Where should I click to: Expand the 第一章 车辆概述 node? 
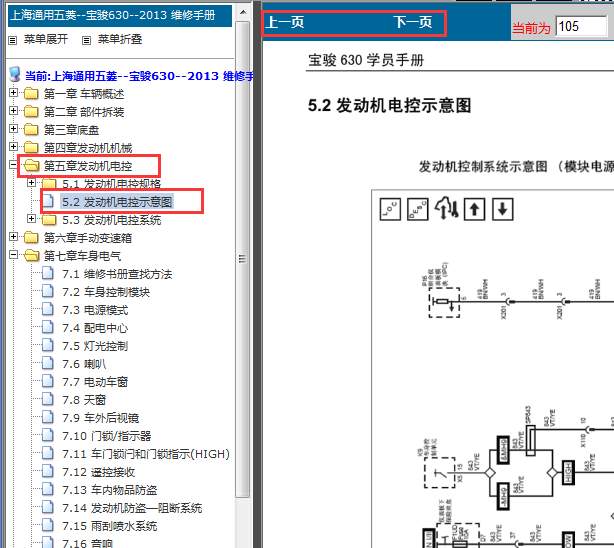(13, 93)
